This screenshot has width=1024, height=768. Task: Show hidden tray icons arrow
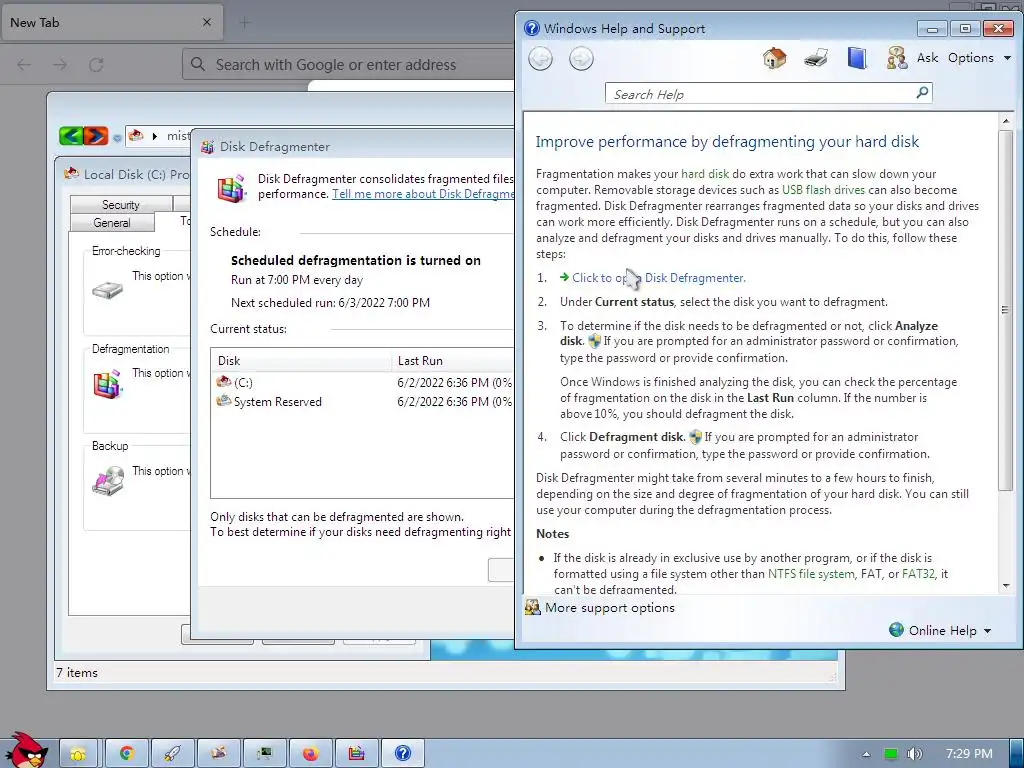(866, 754)
